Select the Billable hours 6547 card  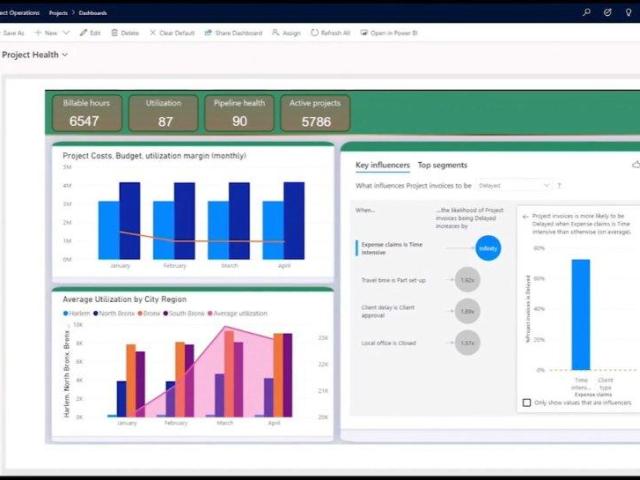tap(87, 113)
